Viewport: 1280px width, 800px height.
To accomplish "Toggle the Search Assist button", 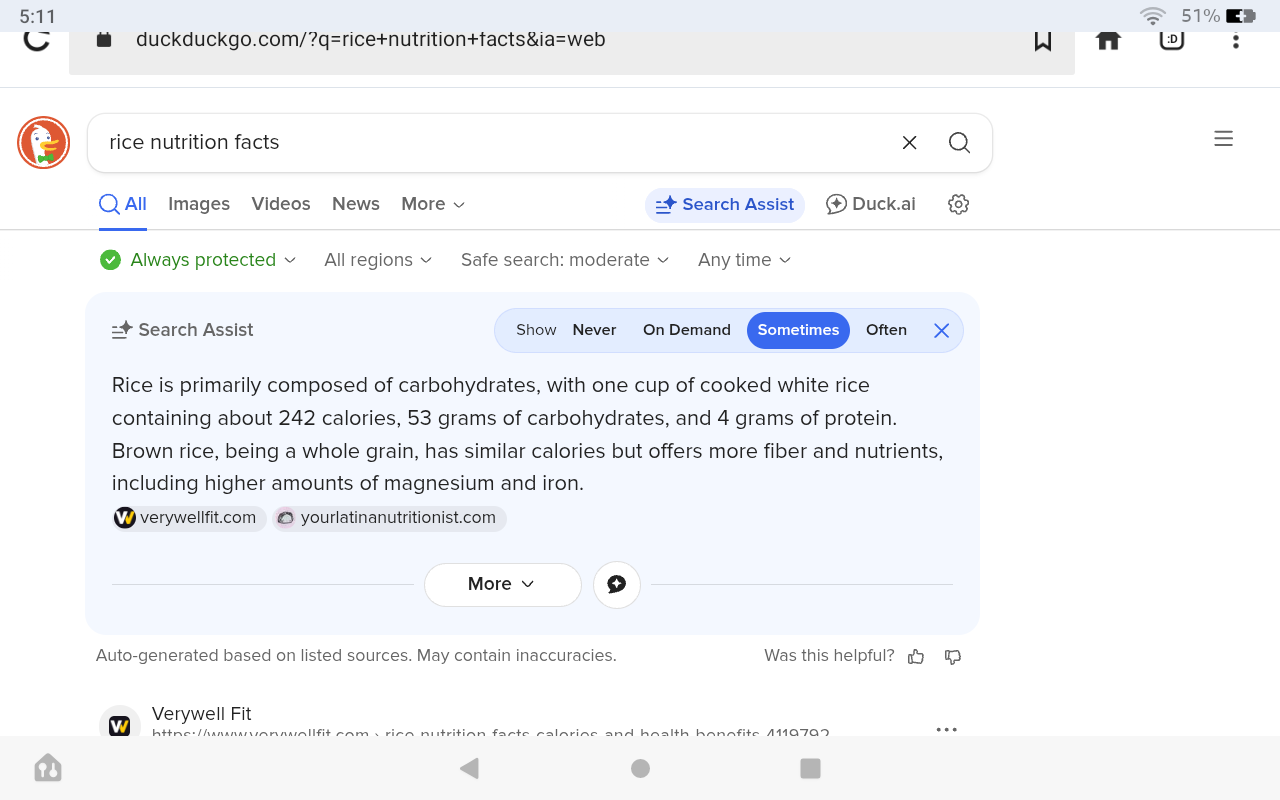I will tap(725, 204).
